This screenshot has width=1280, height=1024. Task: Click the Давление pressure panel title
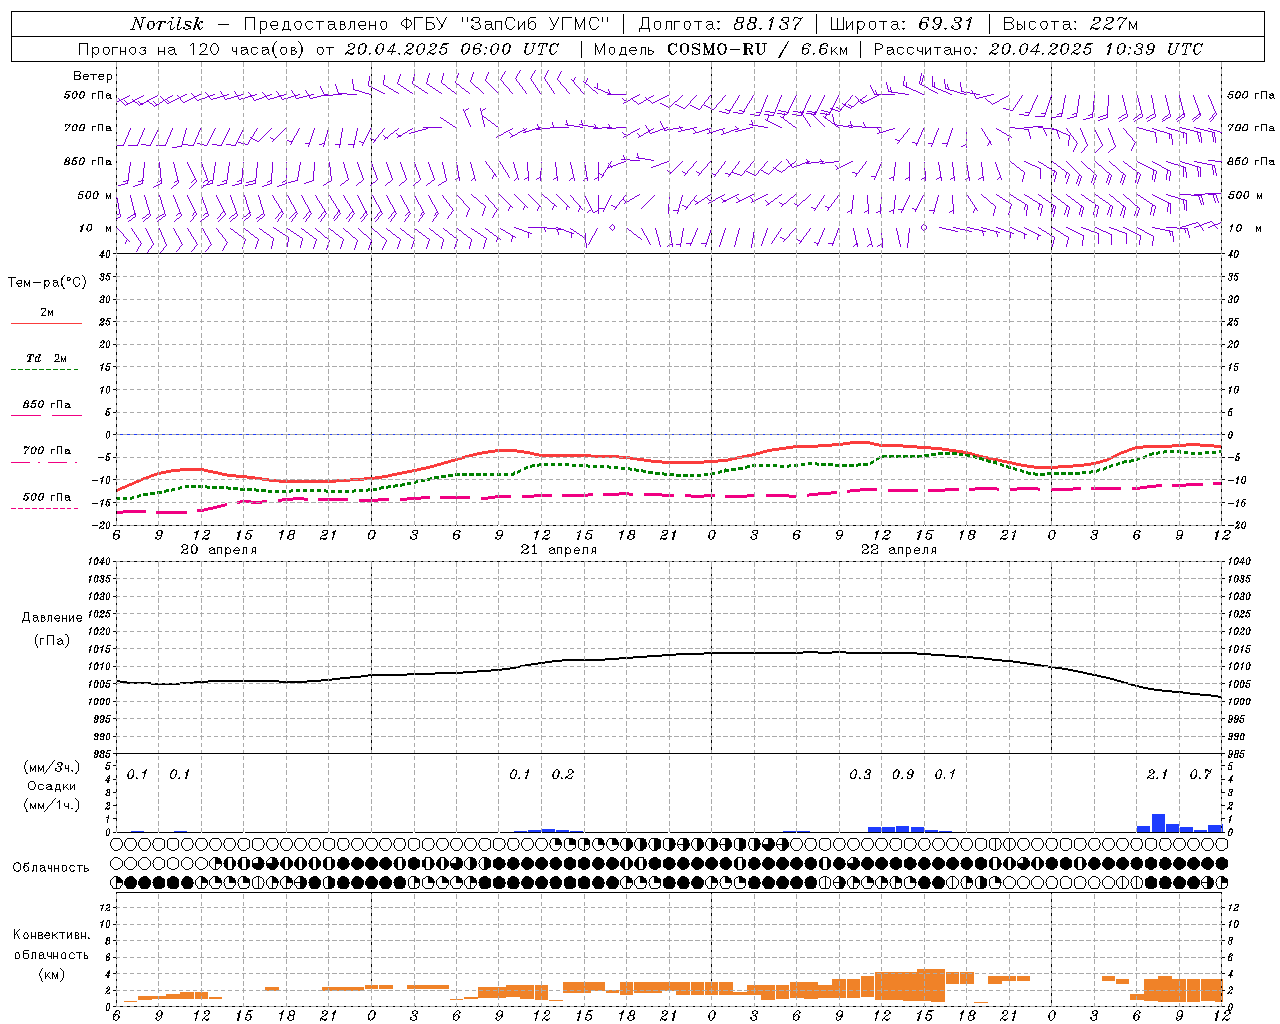pos(52,618)
